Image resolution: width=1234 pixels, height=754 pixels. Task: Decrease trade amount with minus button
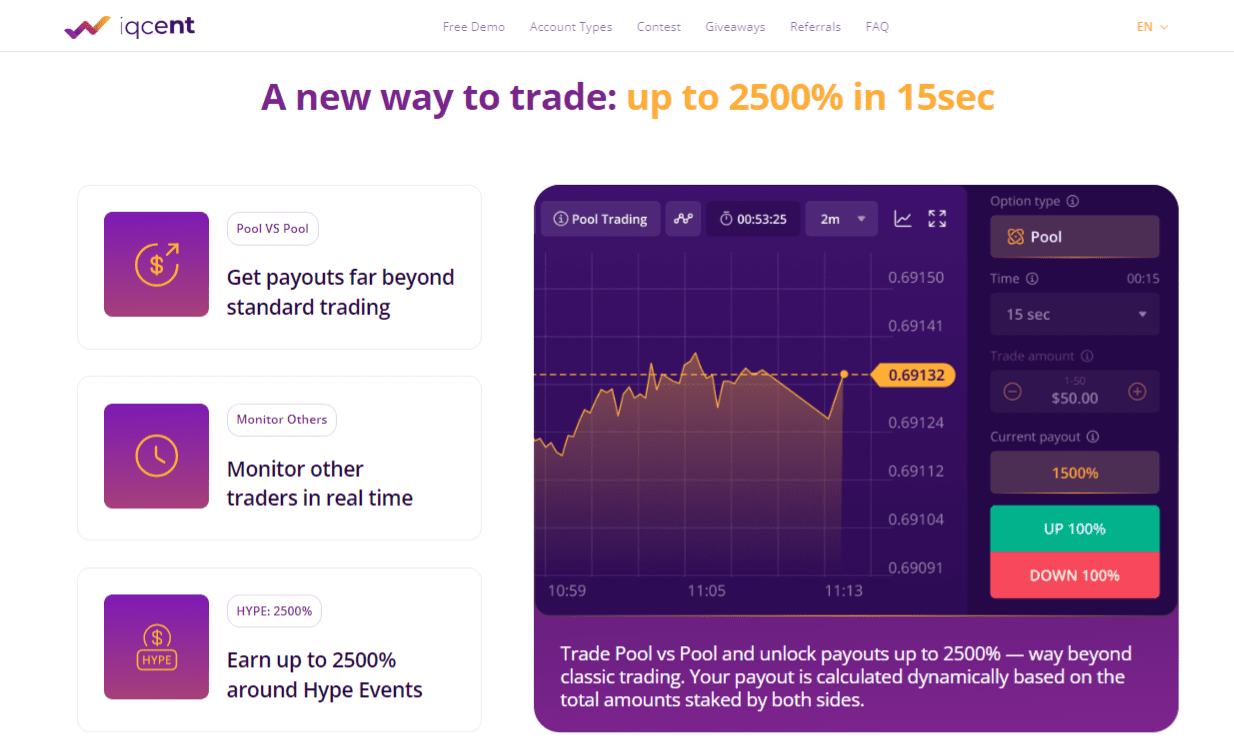1012,392
